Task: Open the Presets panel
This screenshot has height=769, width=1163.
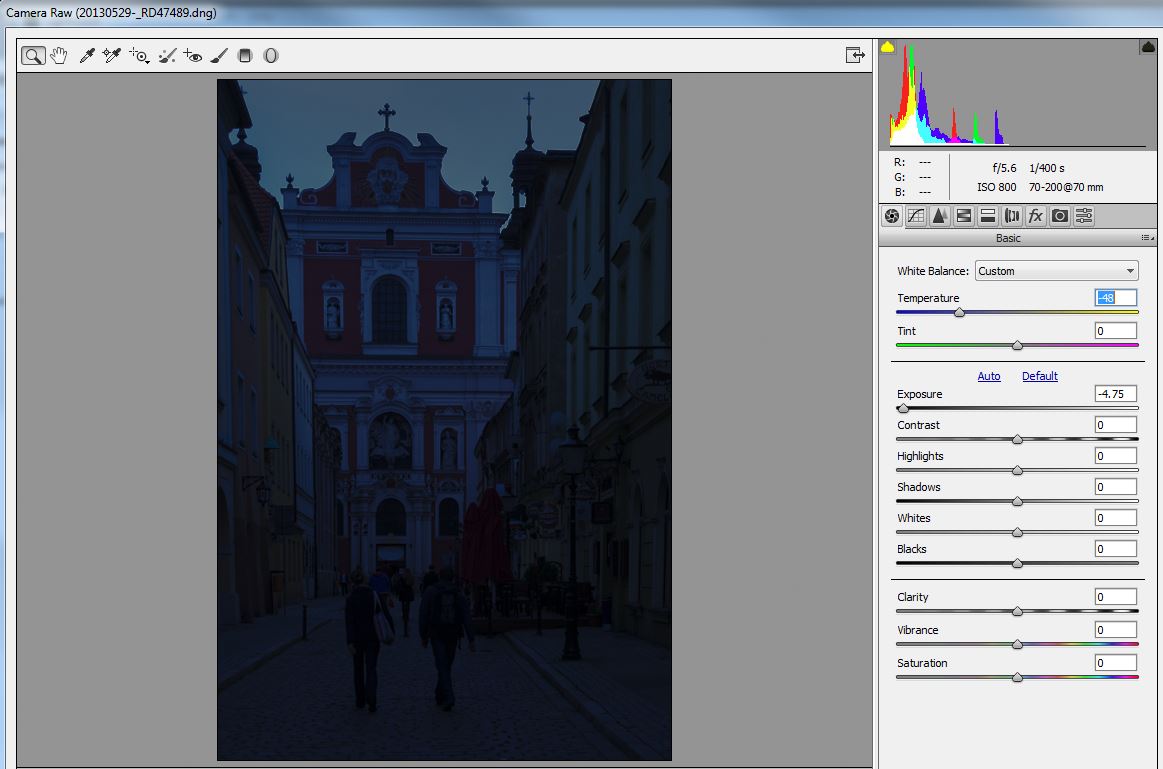Action: 1084,216
